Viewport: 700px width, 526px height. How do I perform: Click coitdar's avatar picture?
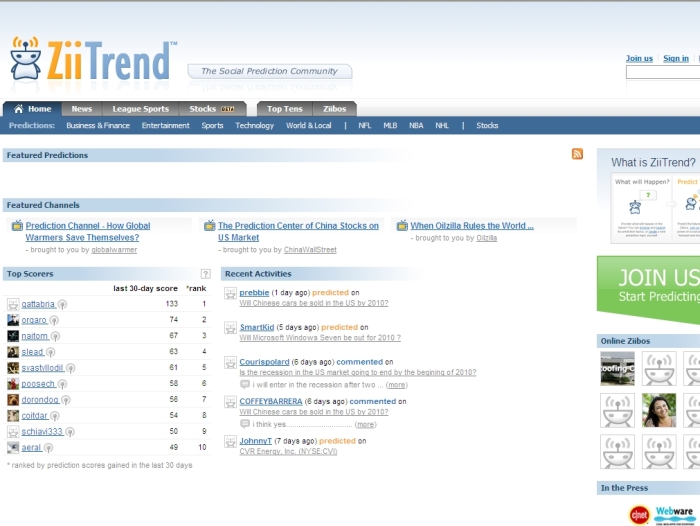click(x=13, y=416)
